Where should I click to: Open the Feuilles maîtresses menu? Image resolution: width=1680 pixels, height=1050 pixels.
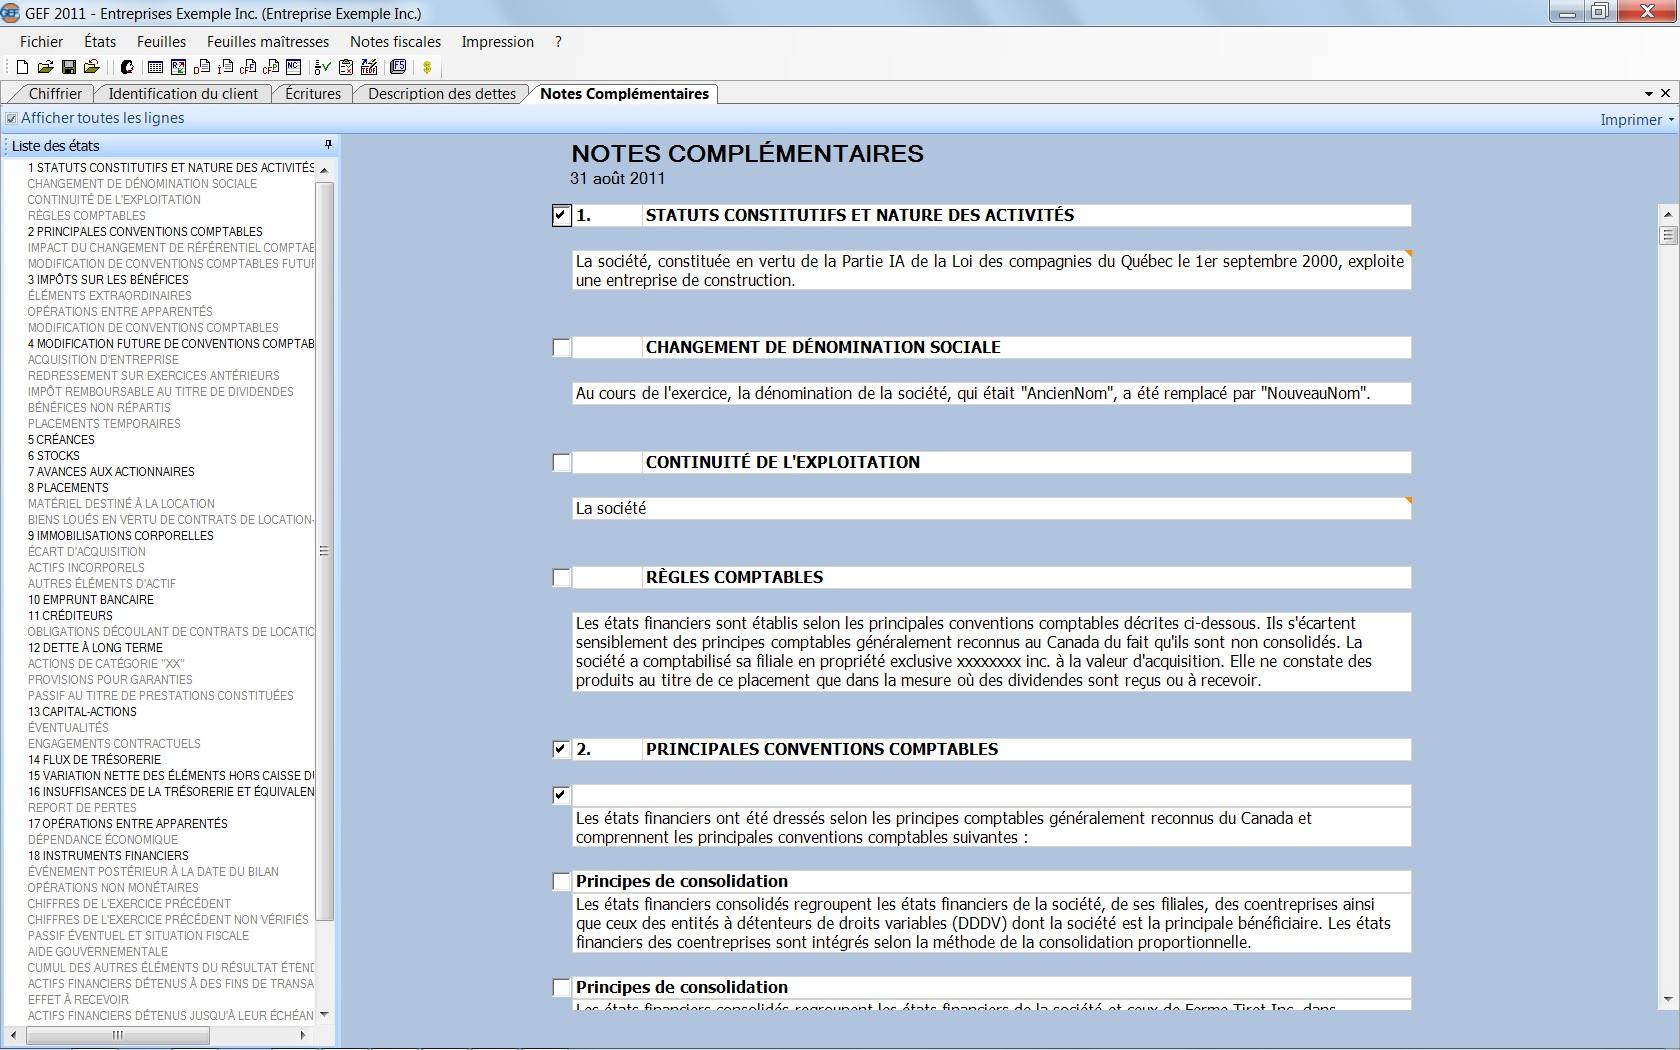tap(267, 42)
